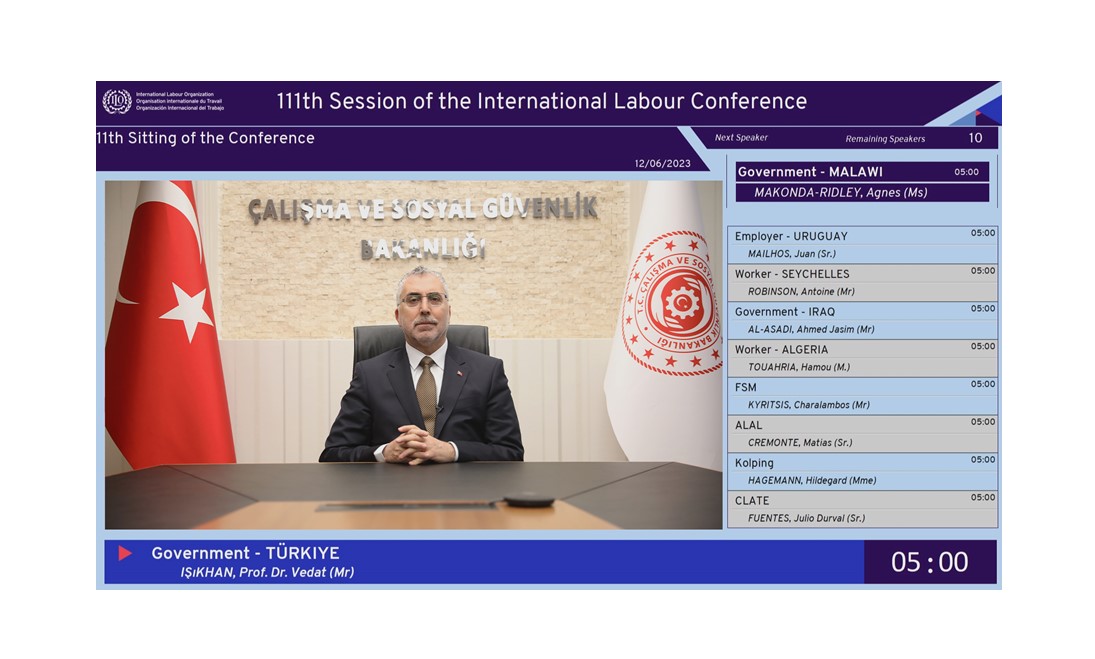Click the speaker's video feed
The height and width of the screenshot is (659, 1095).
[x=413, y=355]
